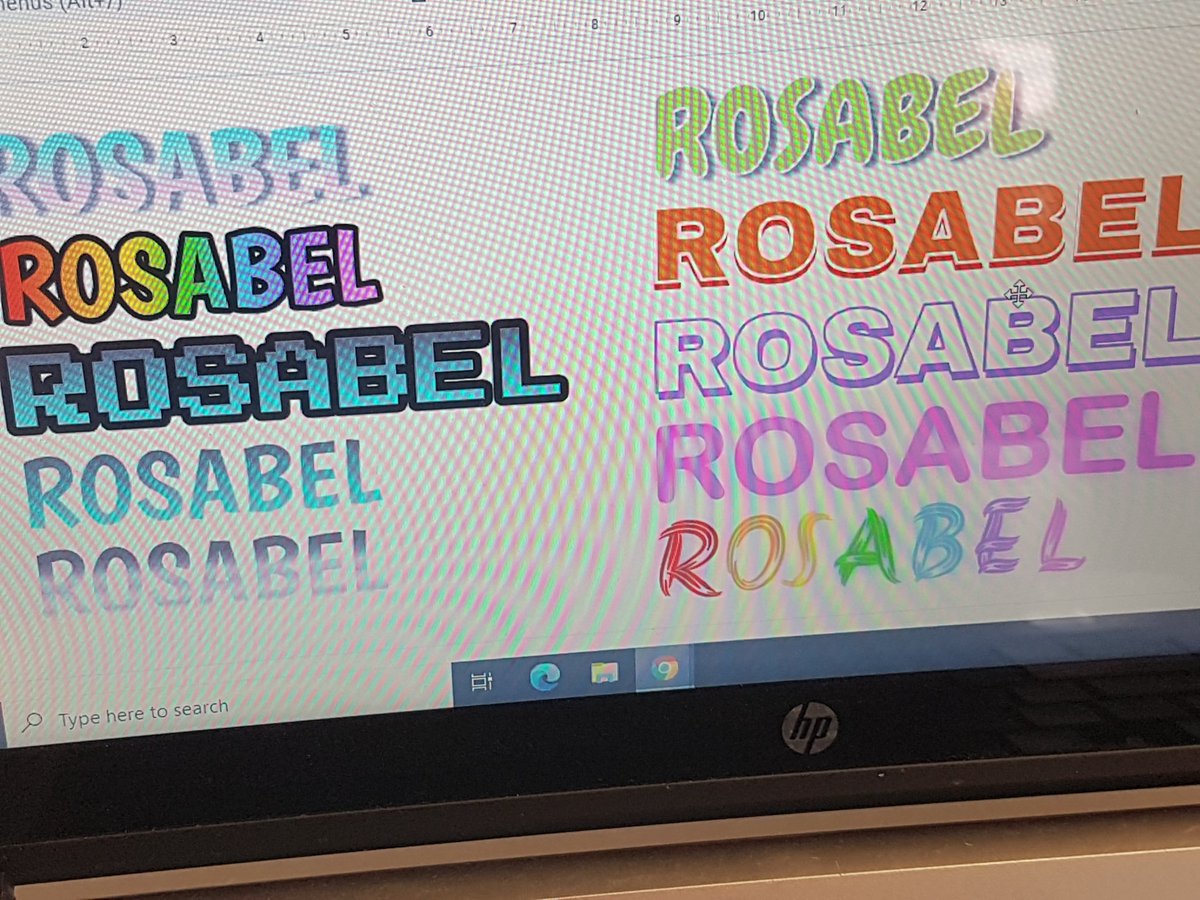Open Task View from the taskbar
1200x900 pixels.
pos(481,679)
